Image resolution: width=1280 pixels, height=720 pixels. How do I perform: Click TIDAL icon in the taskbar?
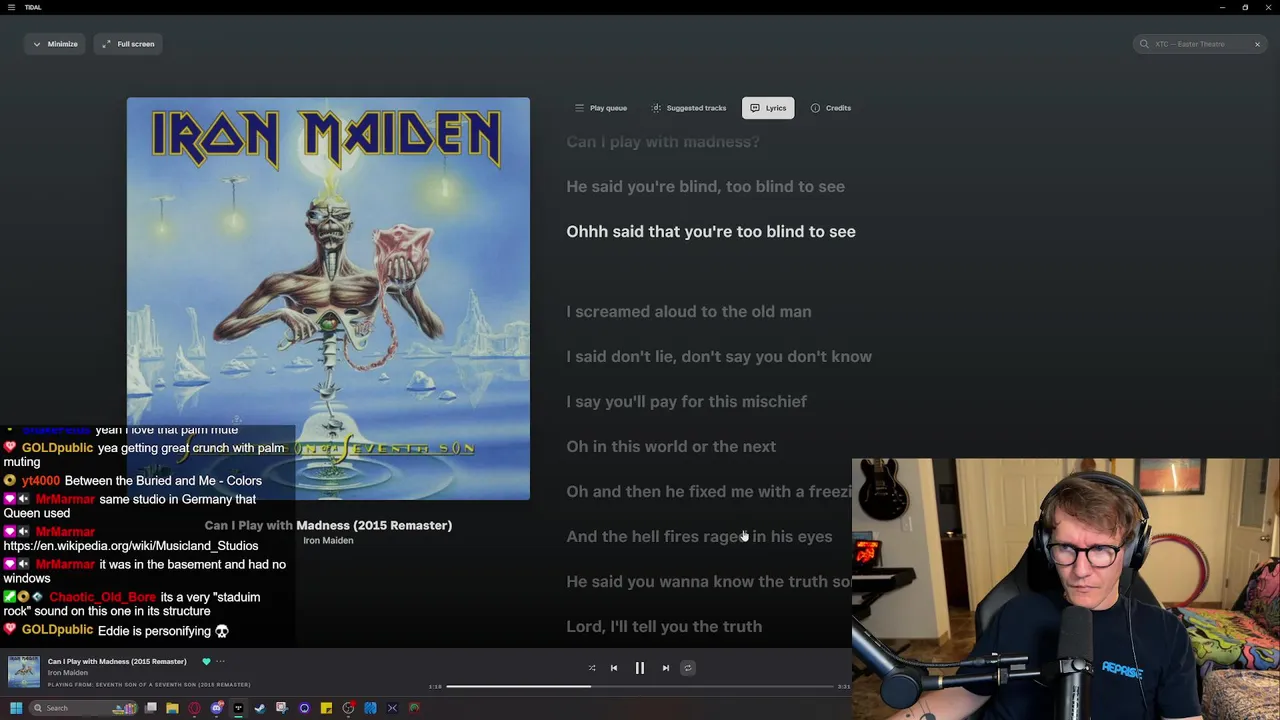tap(238, 708)
